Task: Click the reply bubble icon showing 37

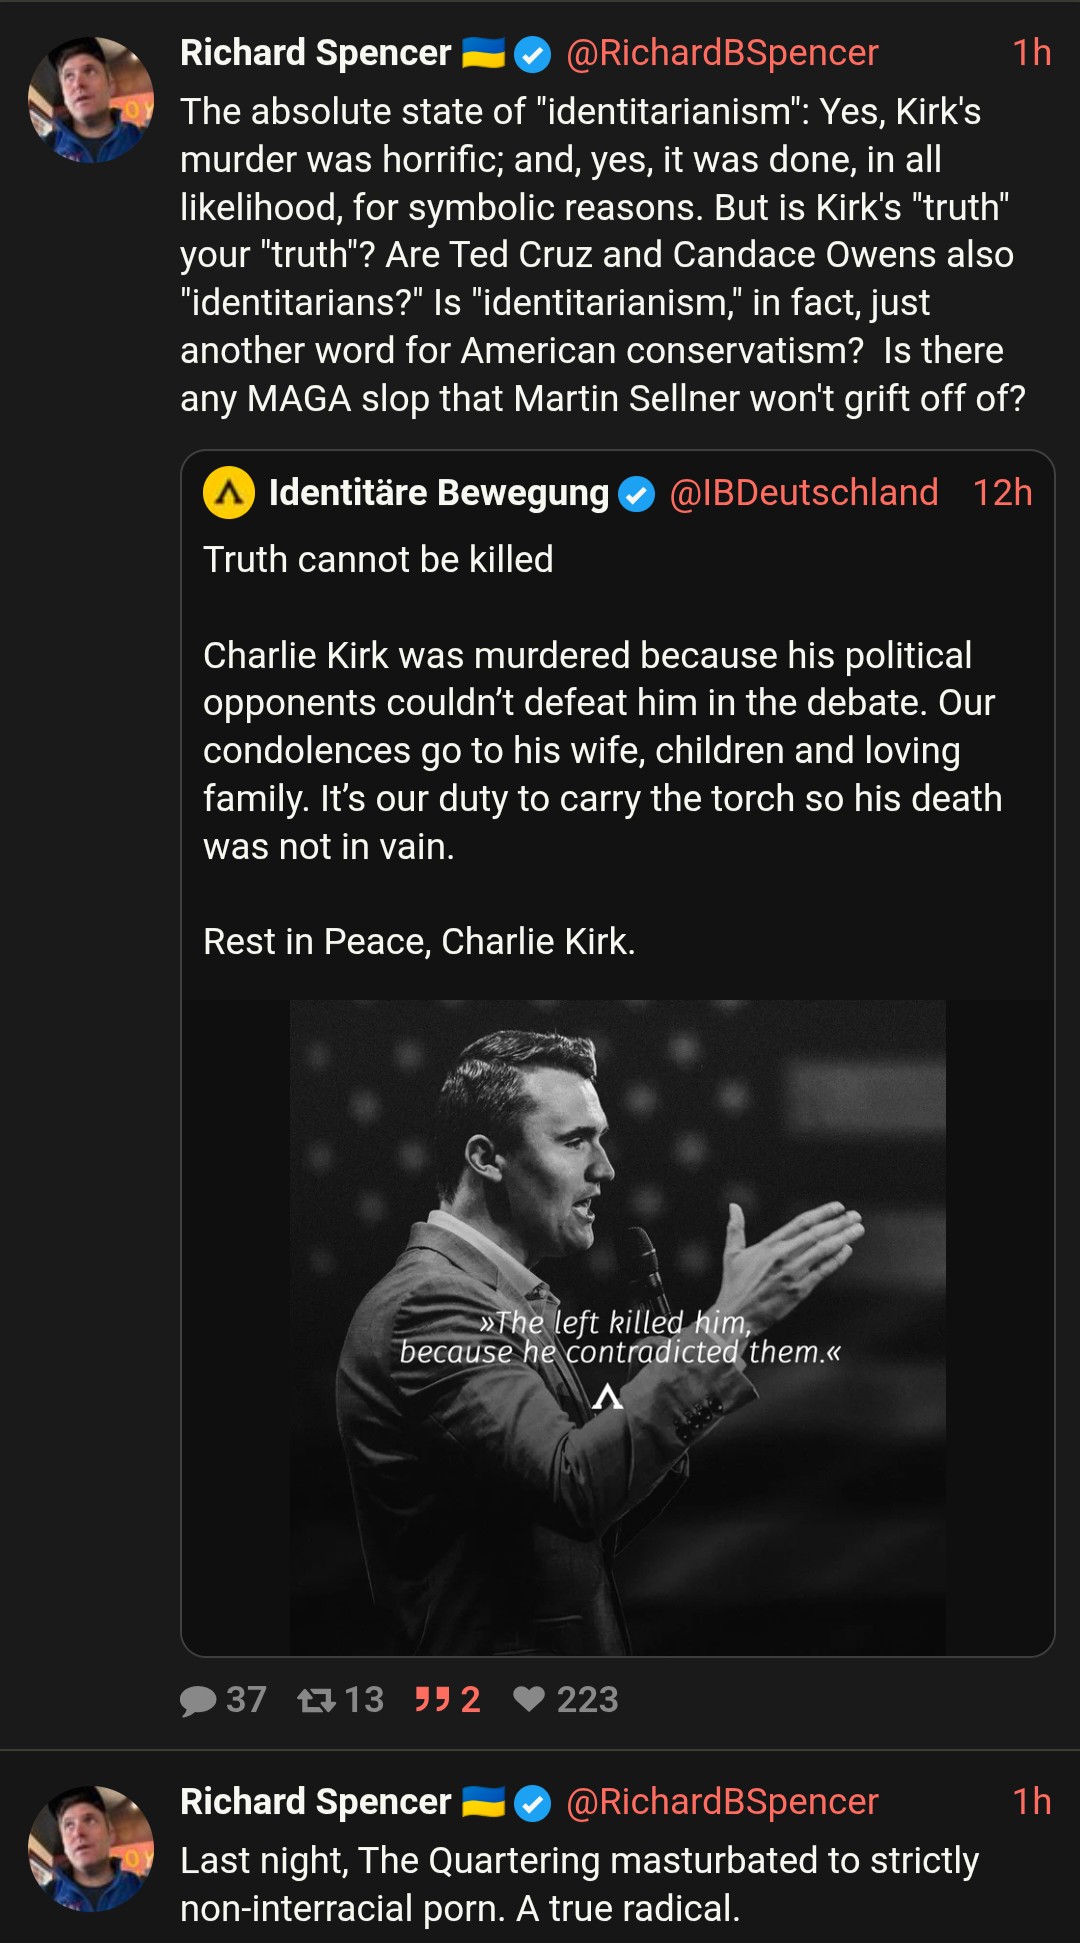Action: point(198,1700)
